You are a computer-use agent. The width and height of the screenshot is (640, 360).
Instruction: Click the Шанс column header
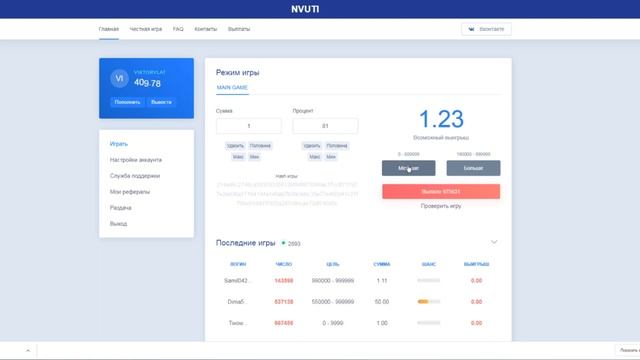tap(429, 264)
